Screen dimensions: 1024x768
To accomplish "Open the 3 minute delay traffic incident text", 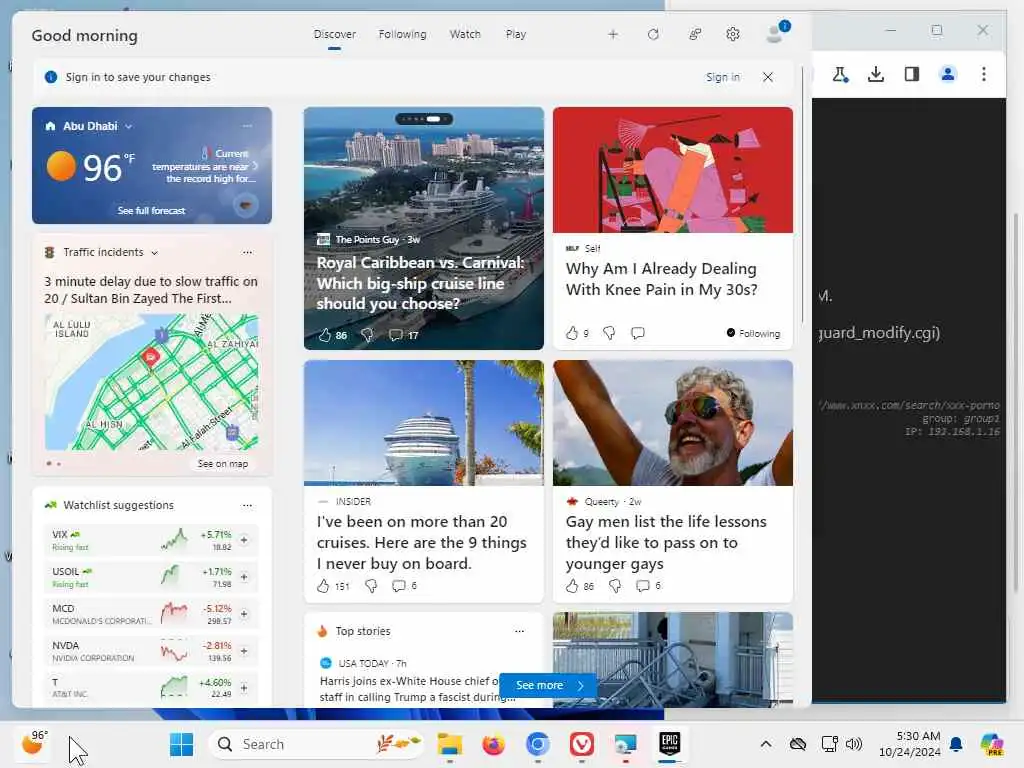I will (x=151, y=290).
